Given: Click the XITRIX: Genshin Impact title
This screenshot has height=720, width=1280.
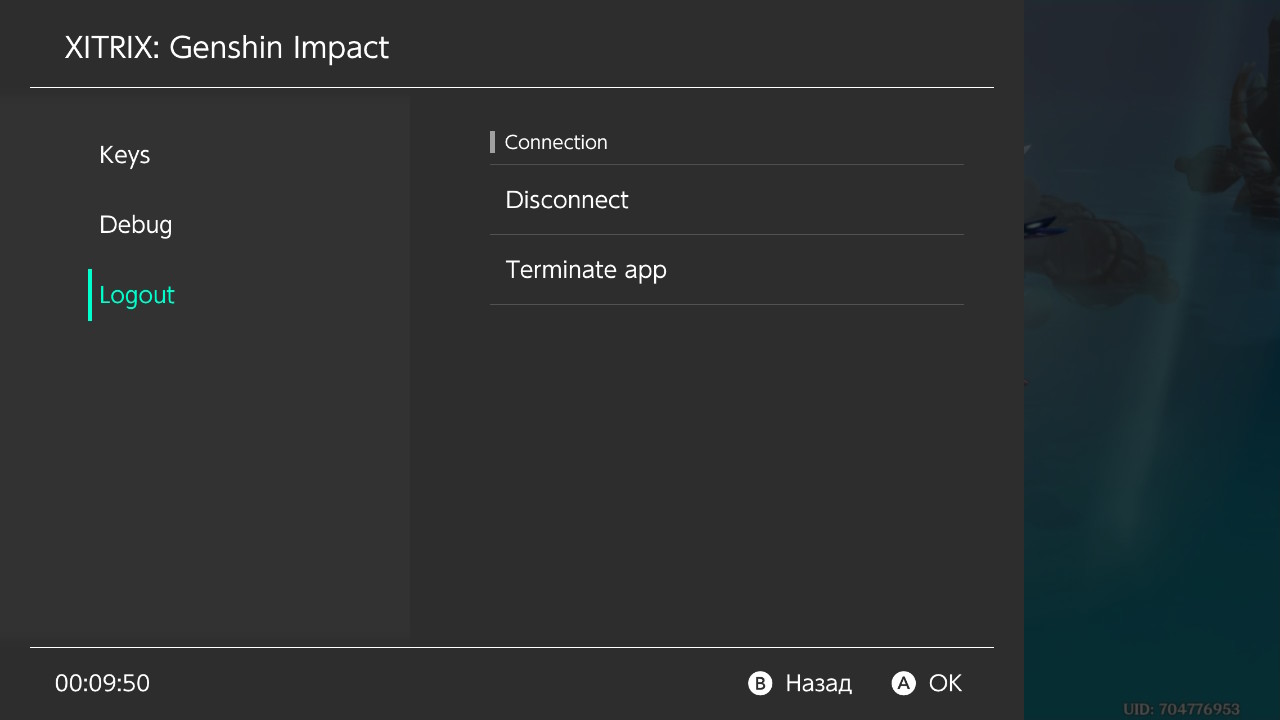Looking at the screenshot, I should [227, 46].
